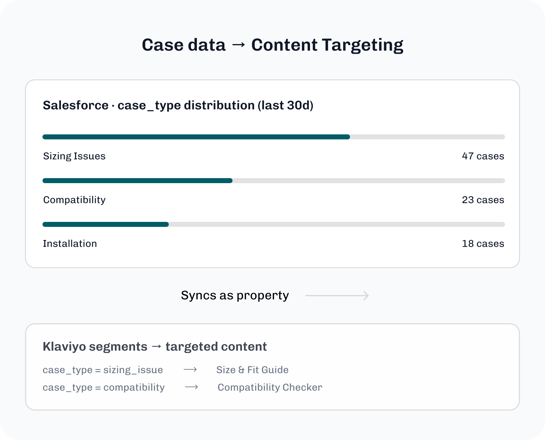Click the 'Syncs as property' text
Viewport: 545px width, 440px height.
pyautogui.click(x=235, y=295)
